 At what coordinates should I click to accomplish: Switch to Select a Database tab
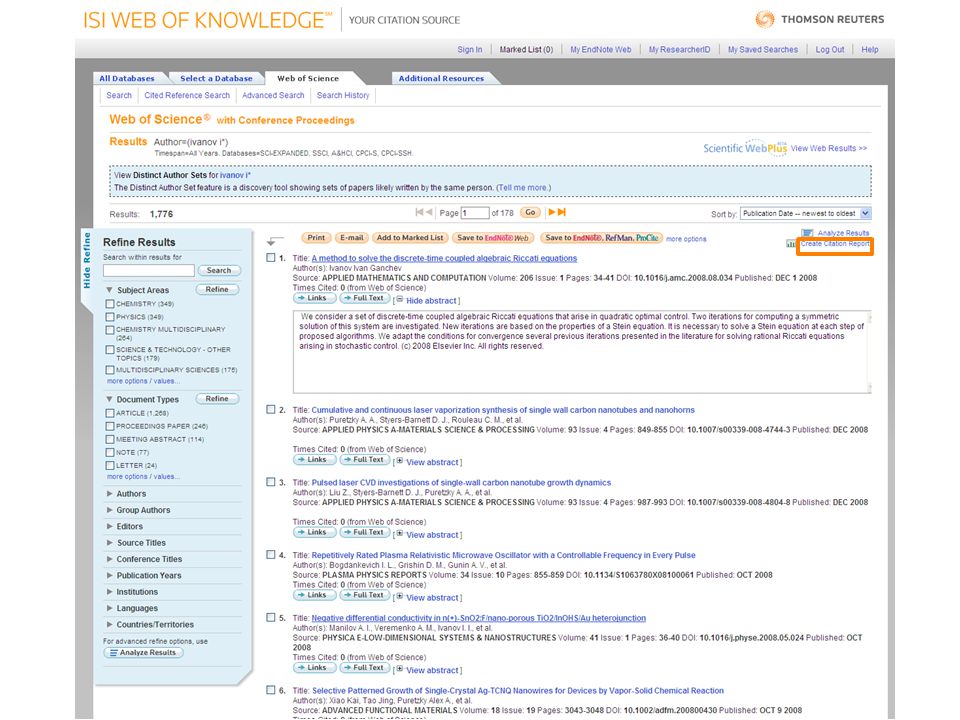[216, 78]
